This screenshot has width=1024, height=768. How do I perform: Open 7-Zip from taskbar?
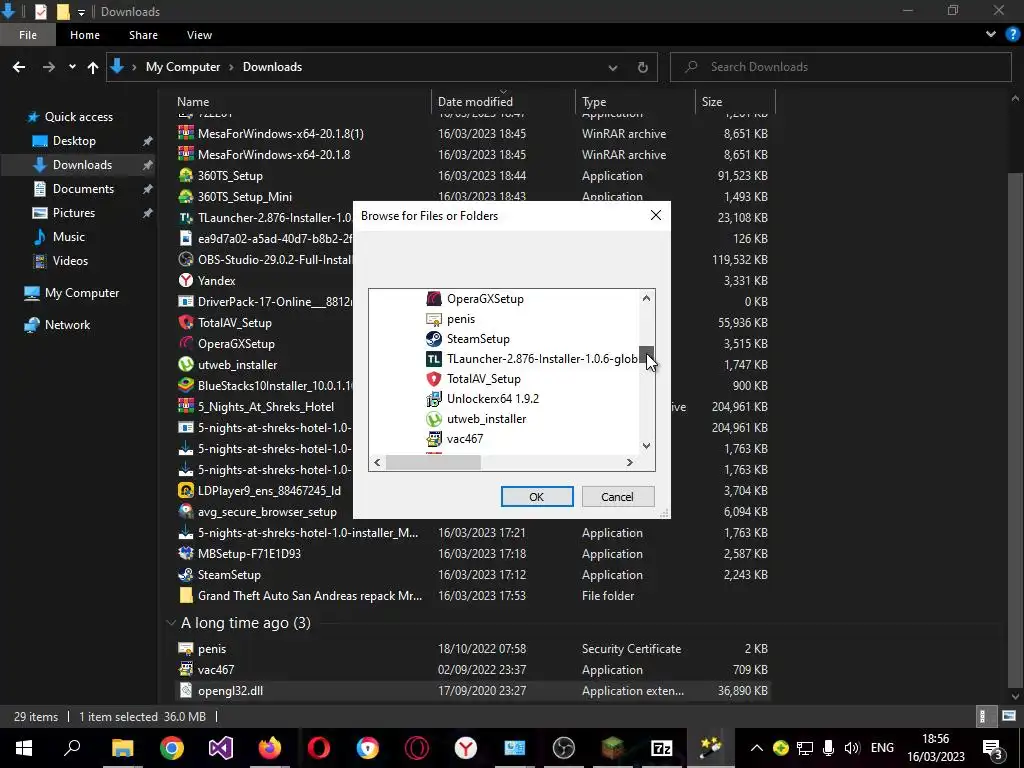point(662,748)
